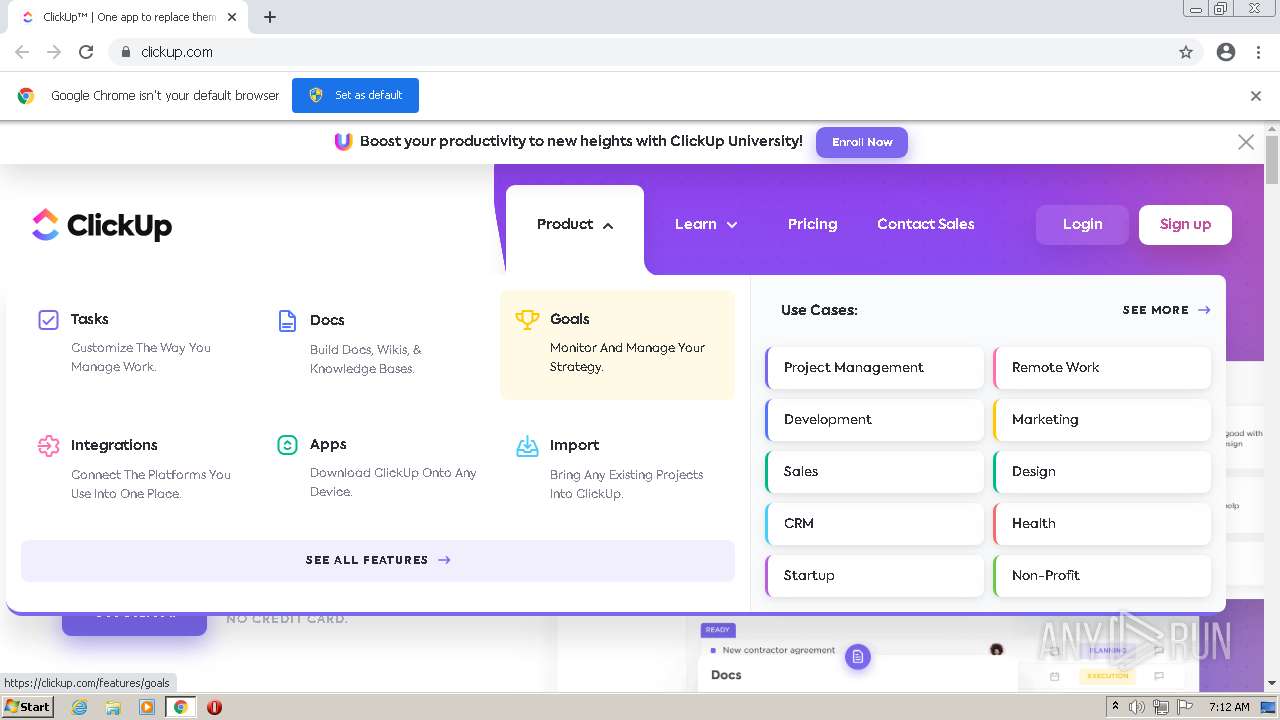The image size is (1280, 720).
Task: Click the Goals trophy icon
Action: click(x=527, y=319)
